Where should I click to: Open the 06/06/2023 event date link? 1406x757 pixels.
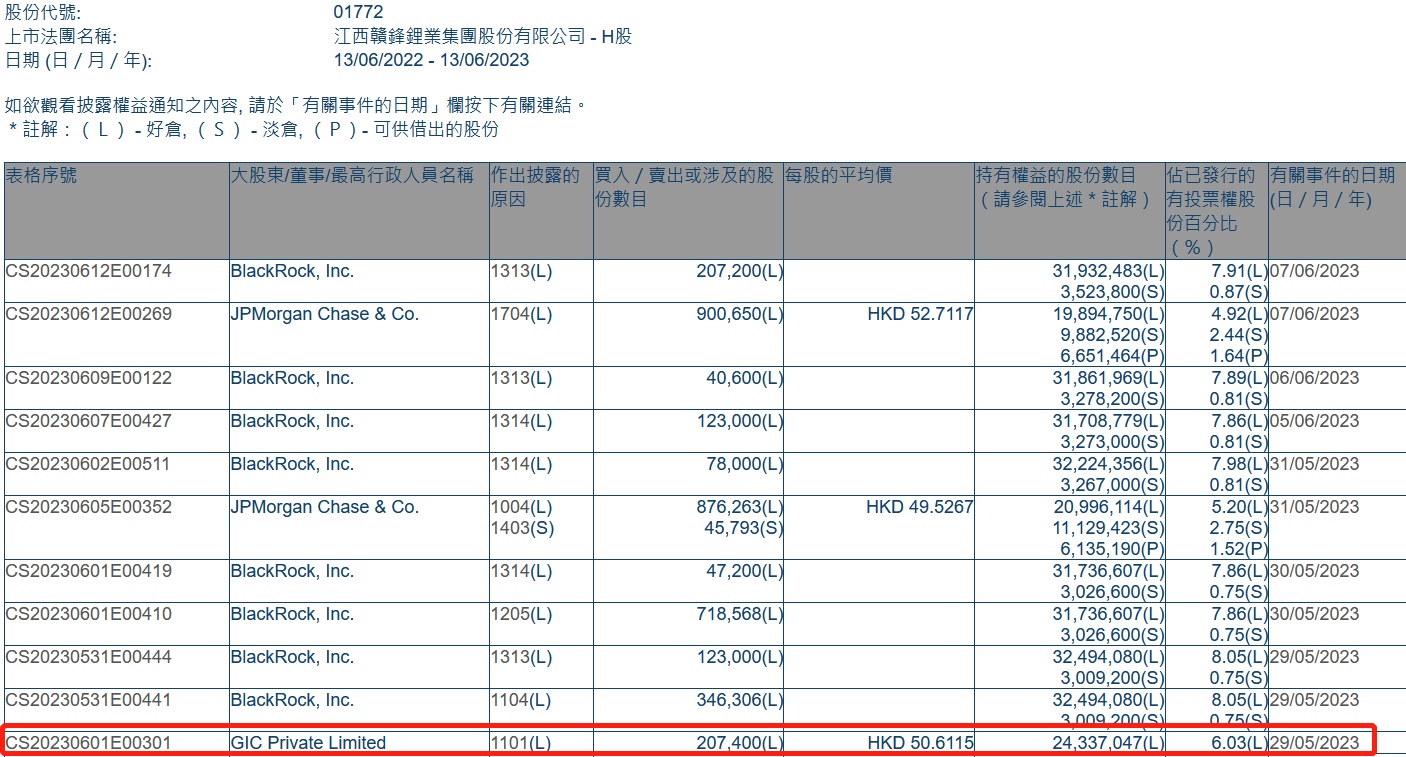(1315, 378)
